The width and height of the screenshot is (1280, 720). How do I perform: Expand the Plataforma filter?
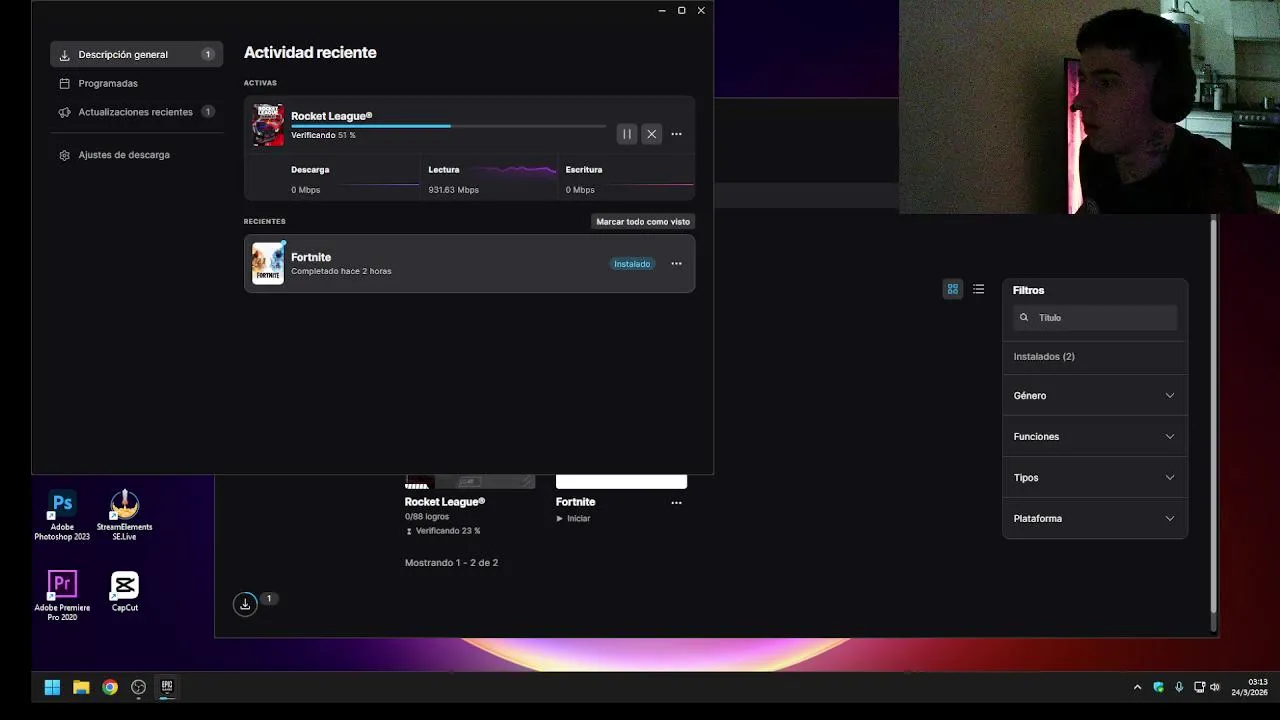tap(1095, 519)
